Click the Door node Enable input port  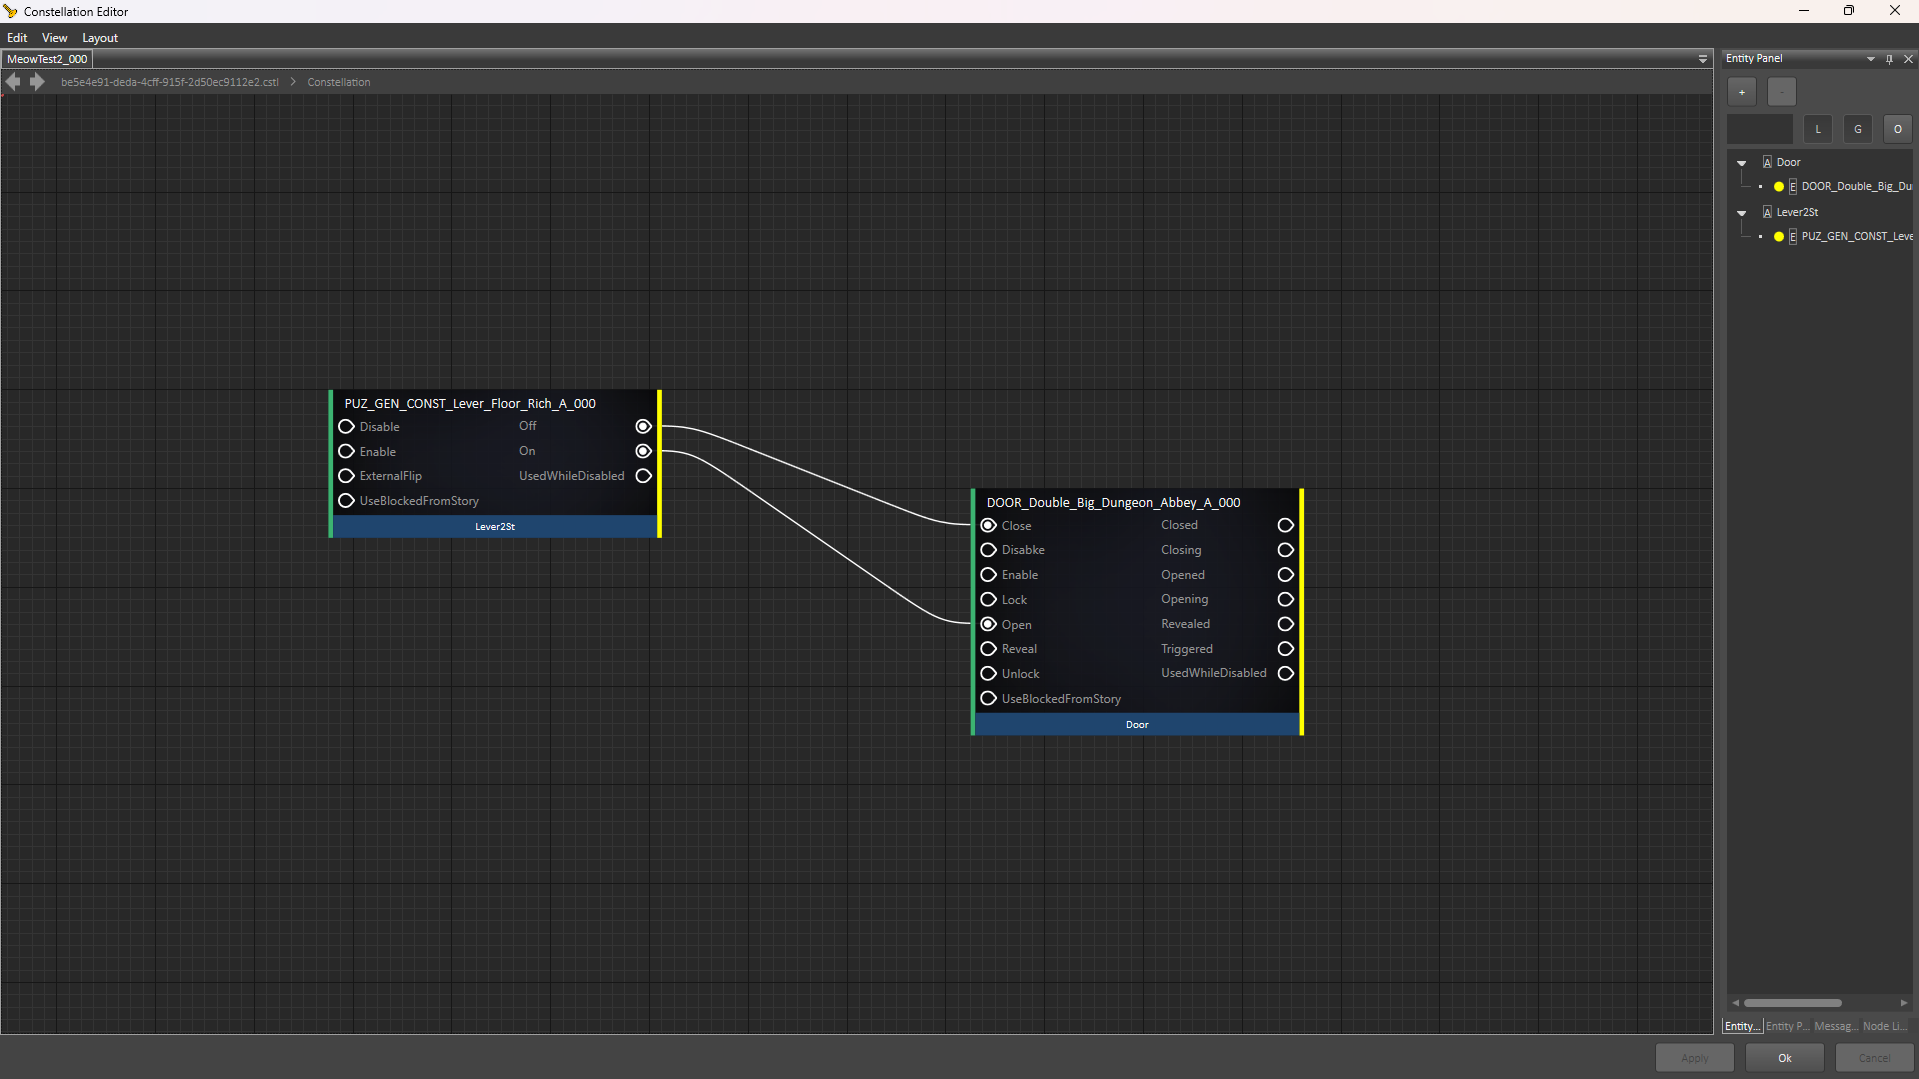tap(988, 575)
